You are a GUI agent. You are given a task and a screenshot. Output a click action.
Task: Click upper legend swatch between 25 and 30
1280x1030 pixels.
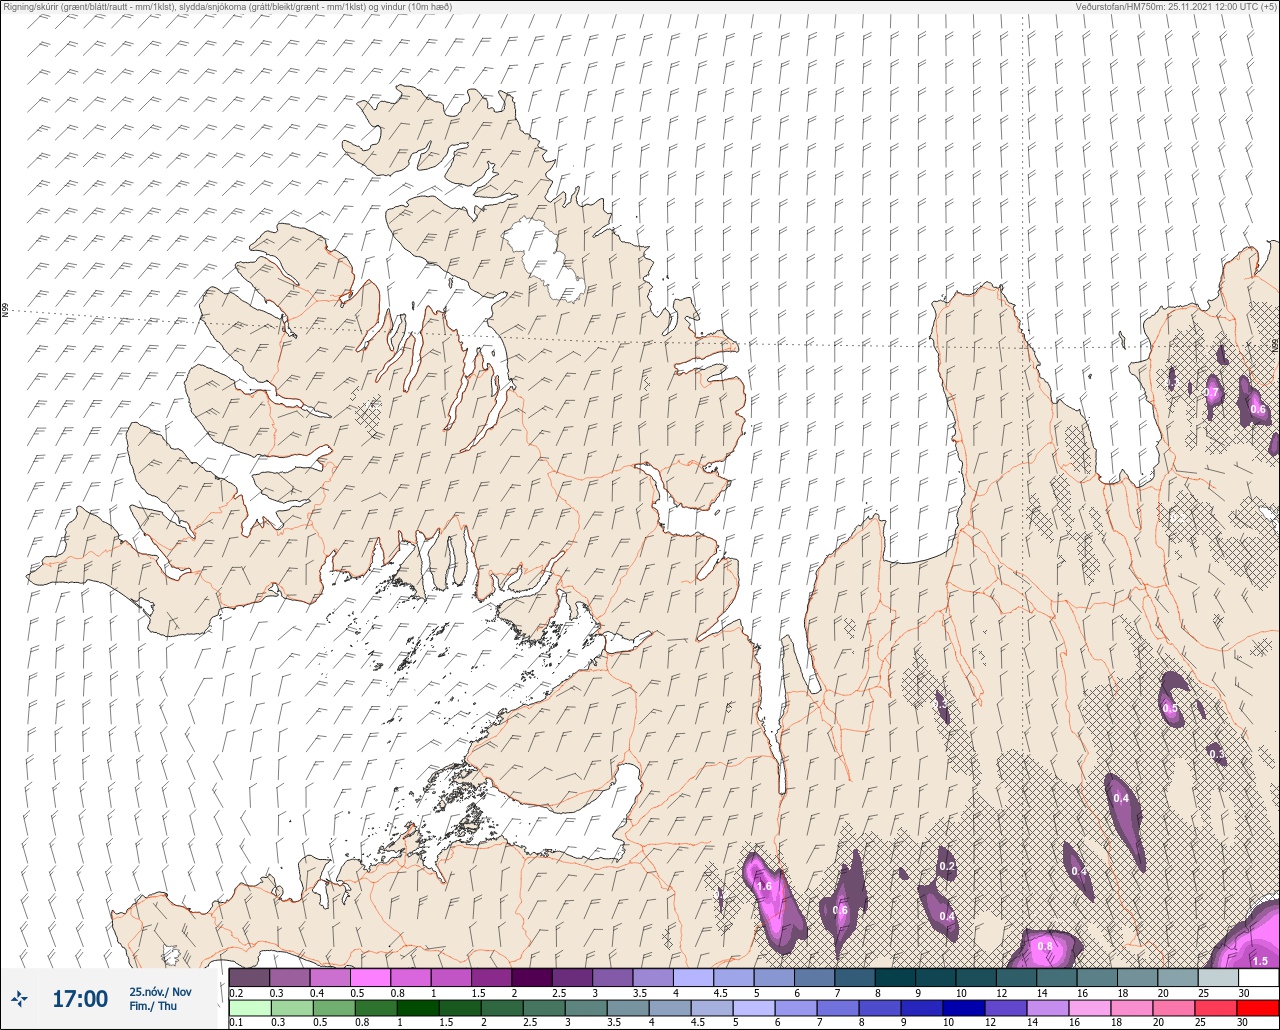point(1218,977)
